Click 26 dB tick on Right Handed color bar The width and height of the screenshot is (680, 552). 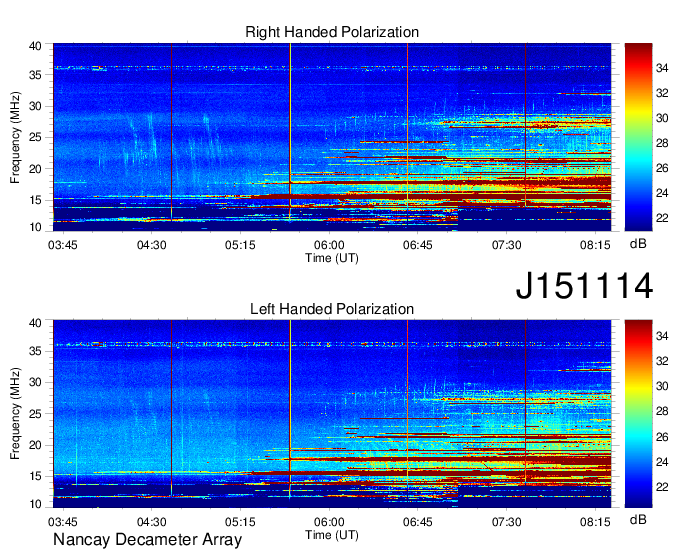click(x=662, y=168)
